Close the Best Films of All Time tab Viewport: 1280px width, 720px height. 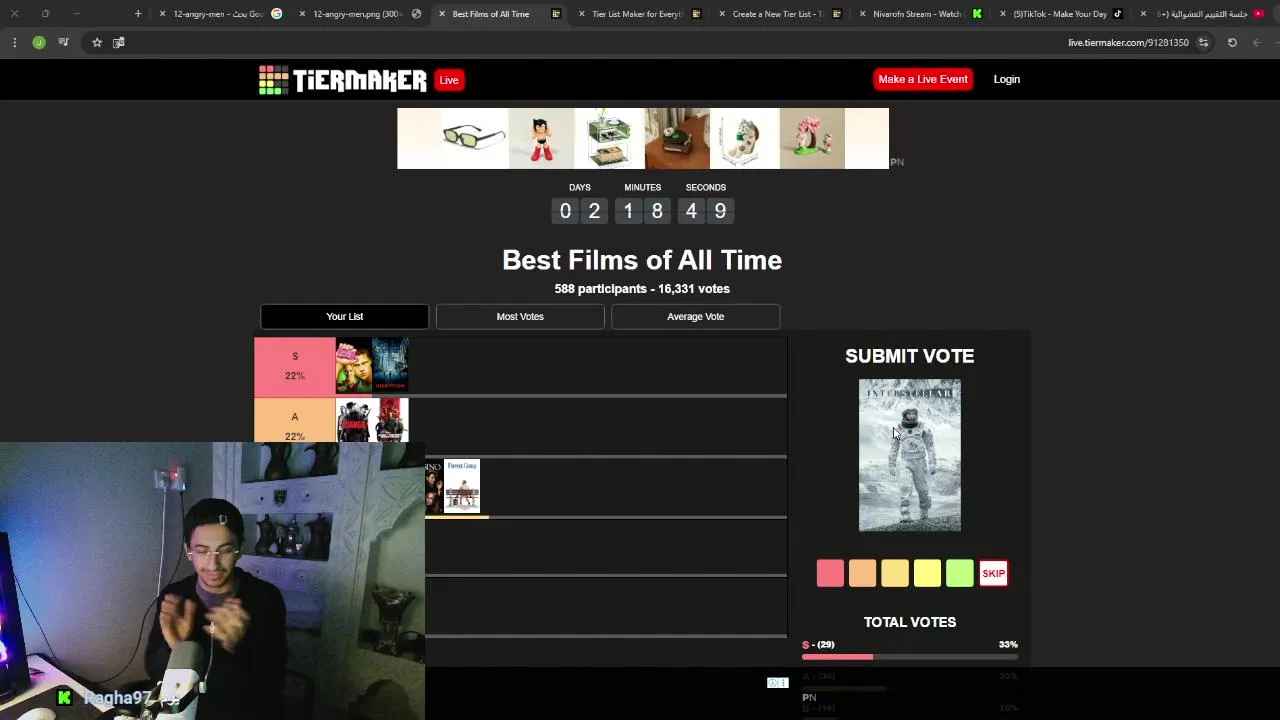coord(442,14)
